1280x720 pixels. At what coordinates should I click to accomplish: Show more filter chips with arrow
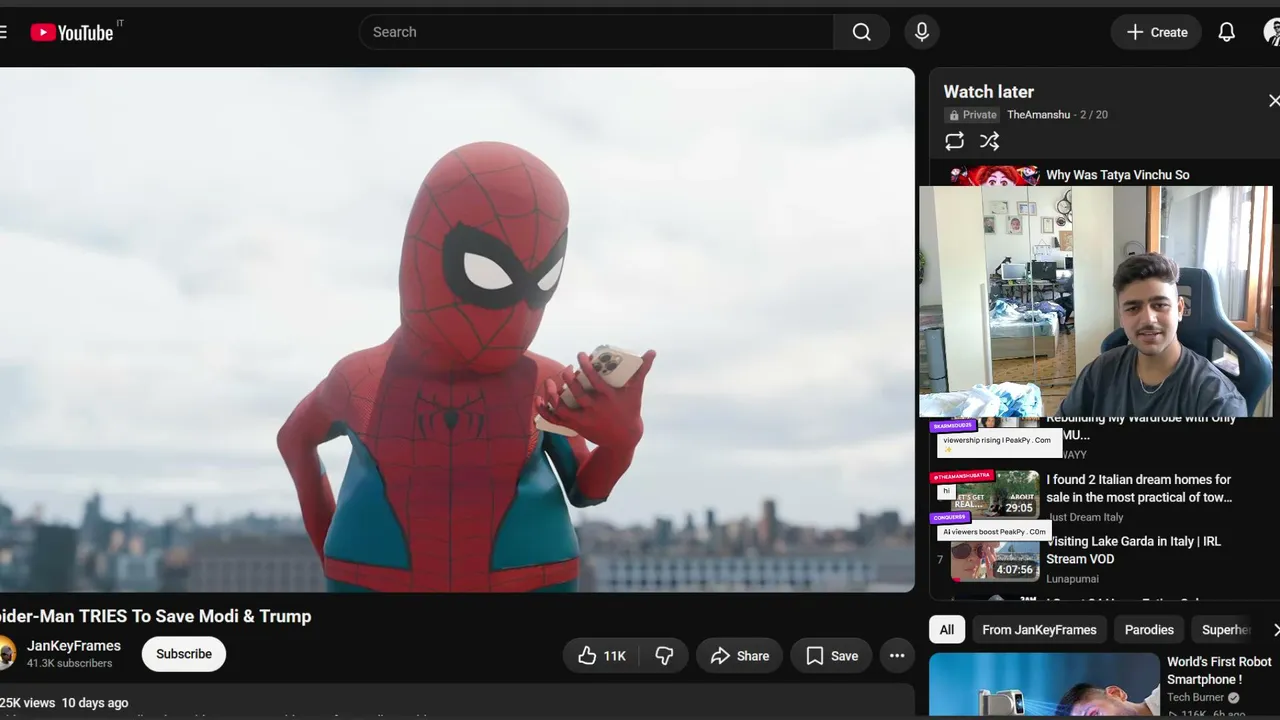pos(1274,630)
